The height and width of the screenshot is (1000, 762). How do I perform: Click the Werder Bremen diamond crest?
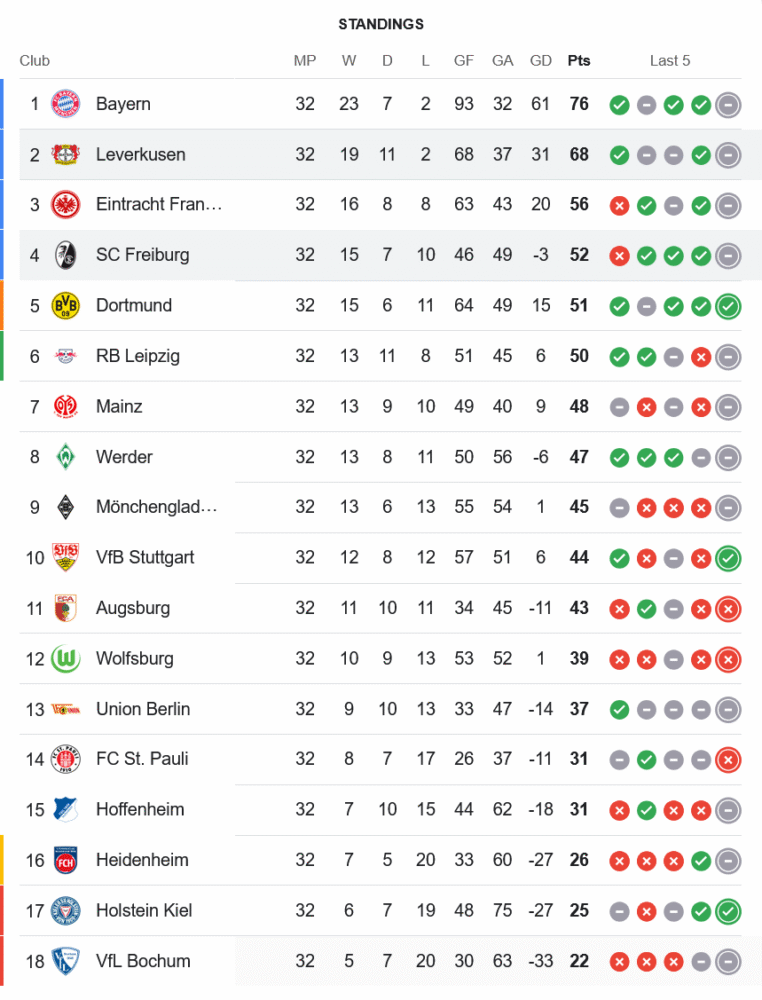(x=65, y=457)
